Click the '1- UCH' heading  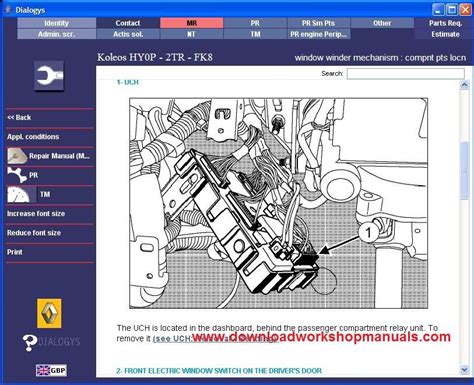128,82
